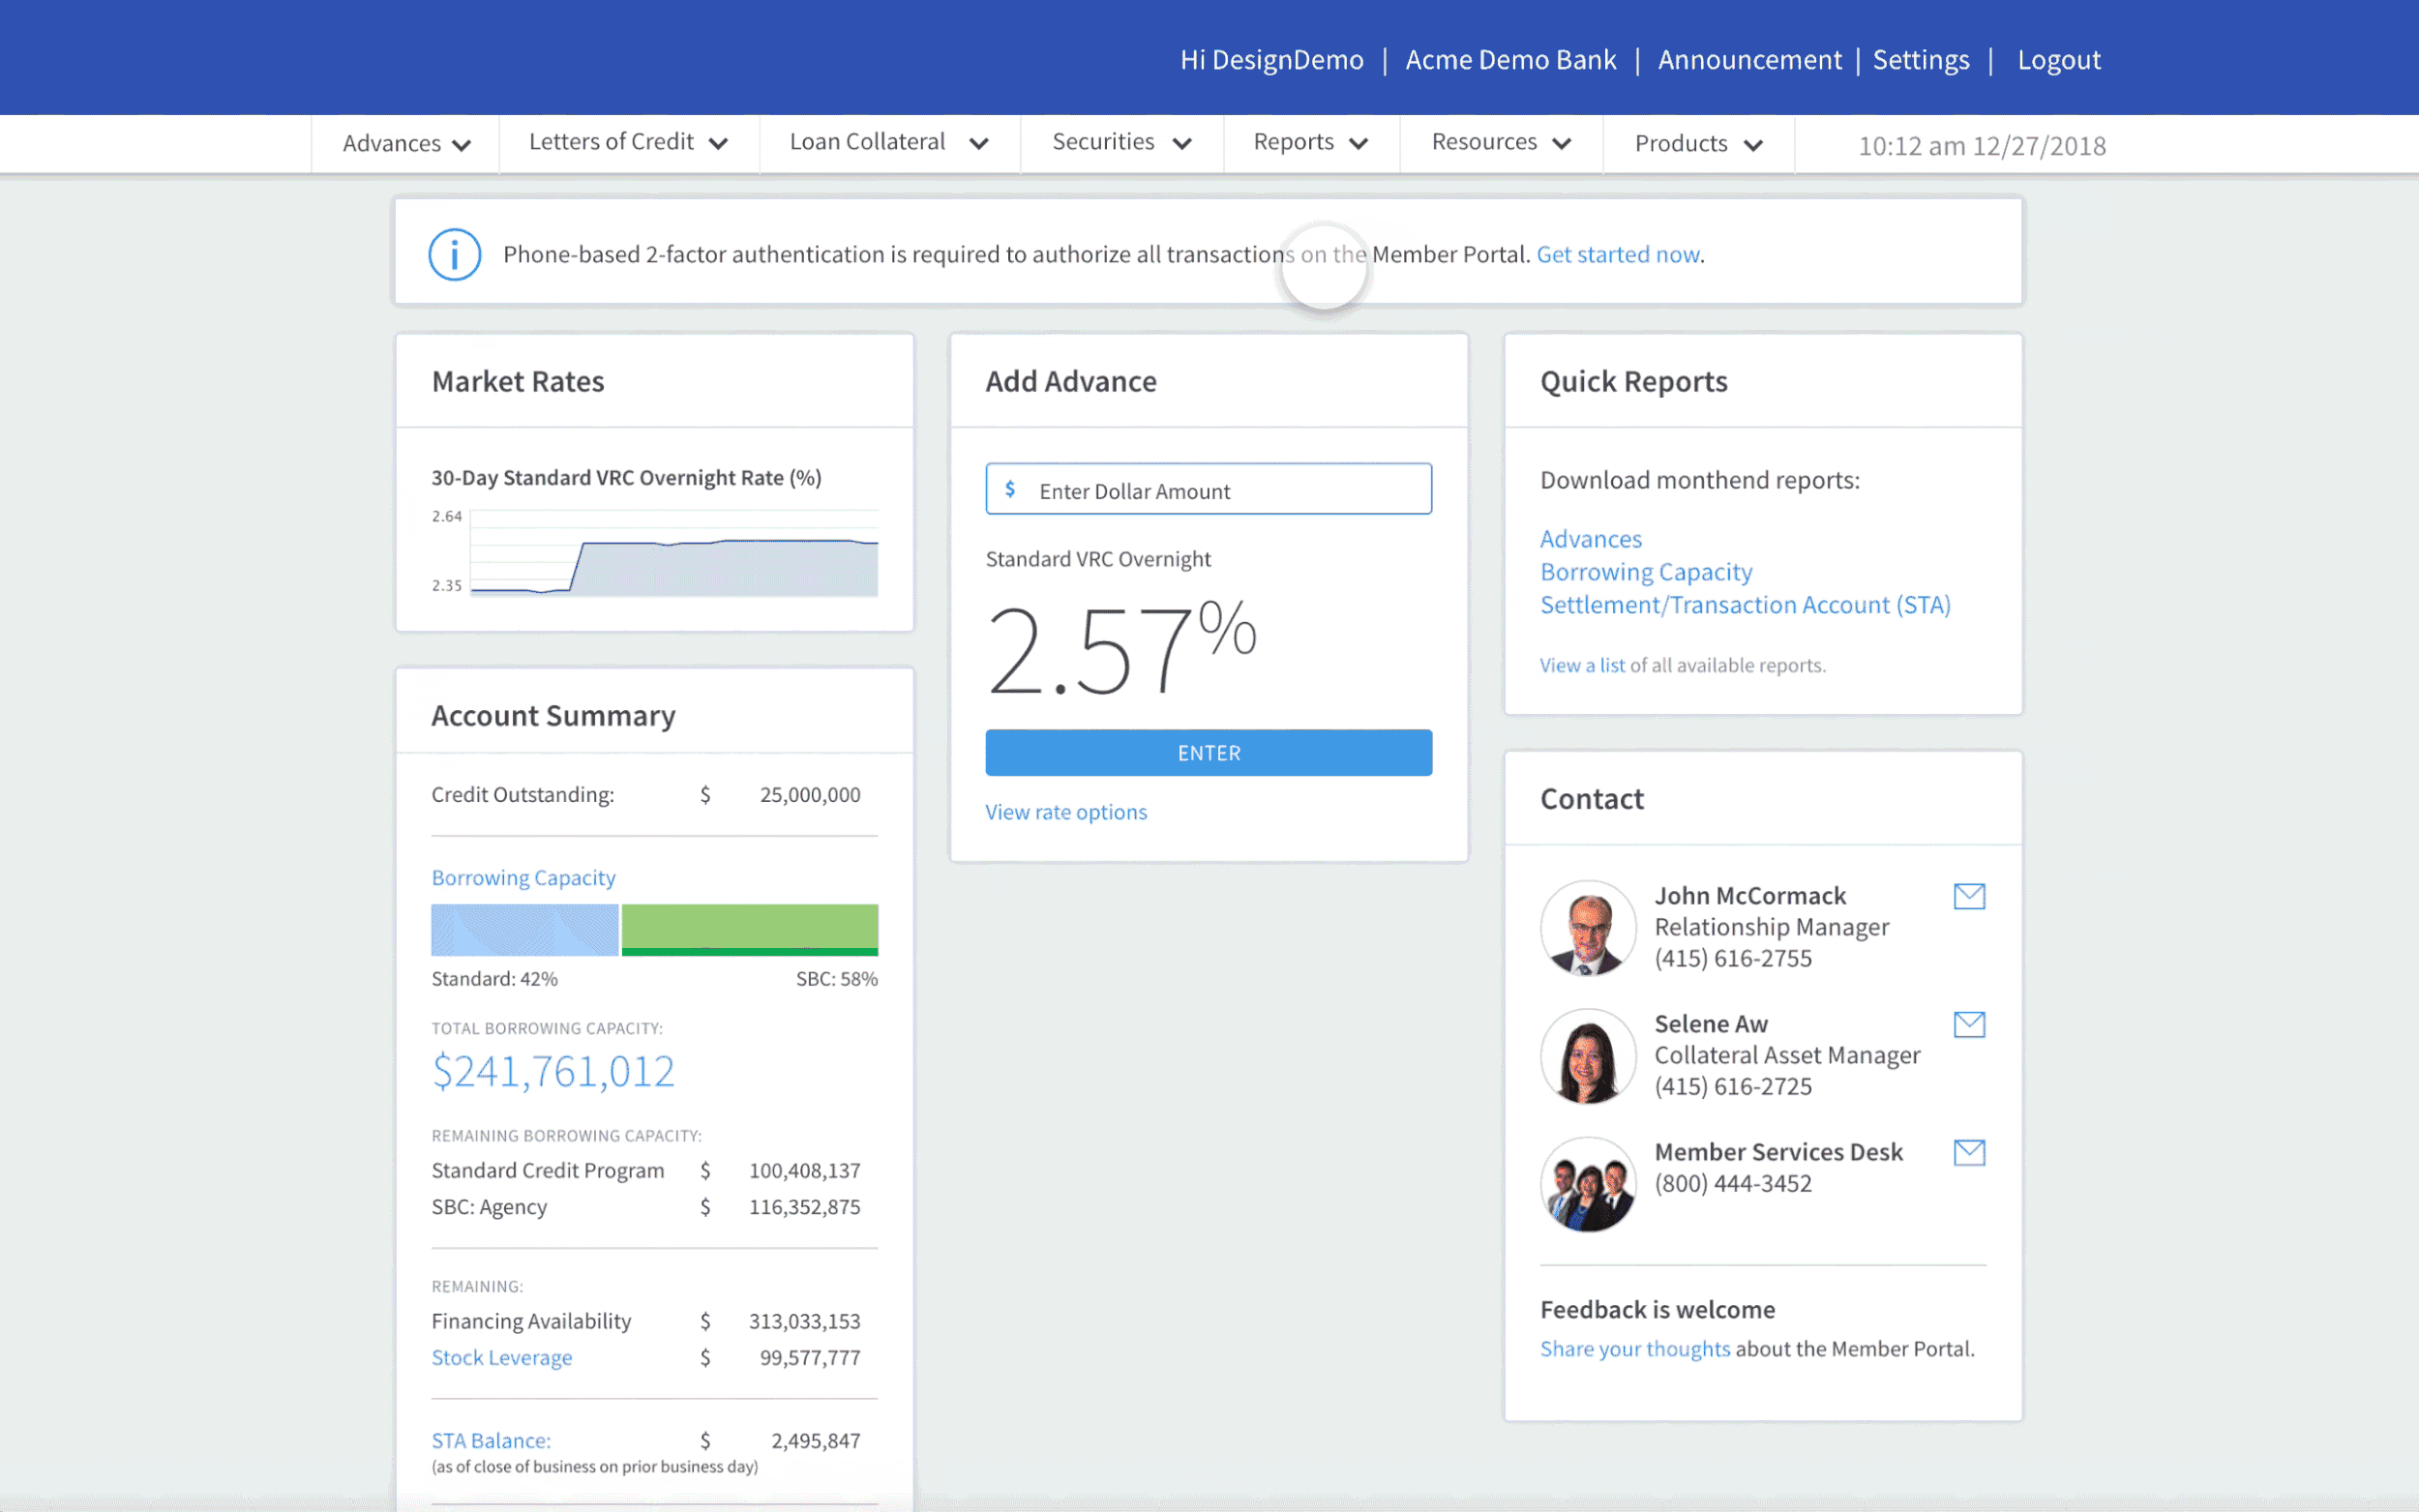Screen dimensions: 2419x1512
Task: Expand the Securities menu chevron
Action: [1182, 144]
